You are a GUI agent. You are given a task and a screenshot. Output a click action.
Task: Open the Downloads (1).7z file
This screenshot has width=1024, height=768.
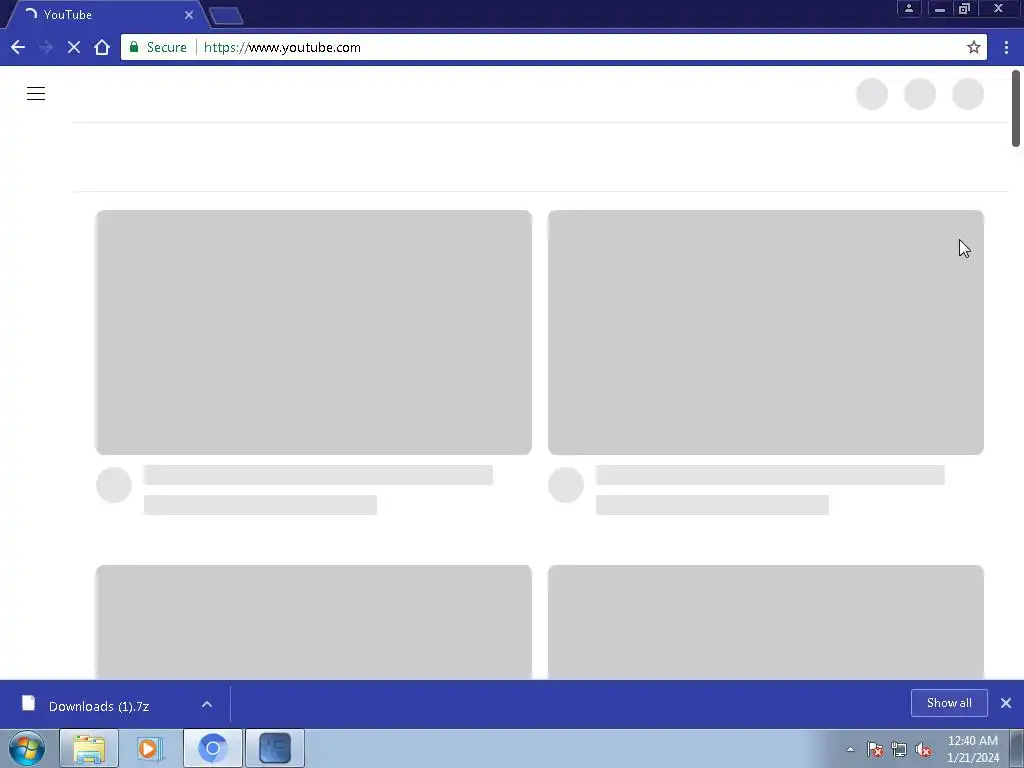pos(99,706)
